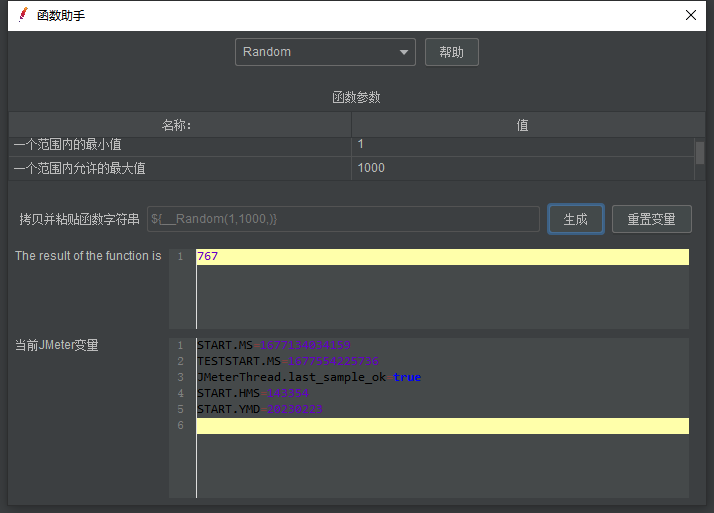Click the 拷贝并粘贴函数字符串 label
This screenshot has width=714, height=513.
[x=79, y=219]
